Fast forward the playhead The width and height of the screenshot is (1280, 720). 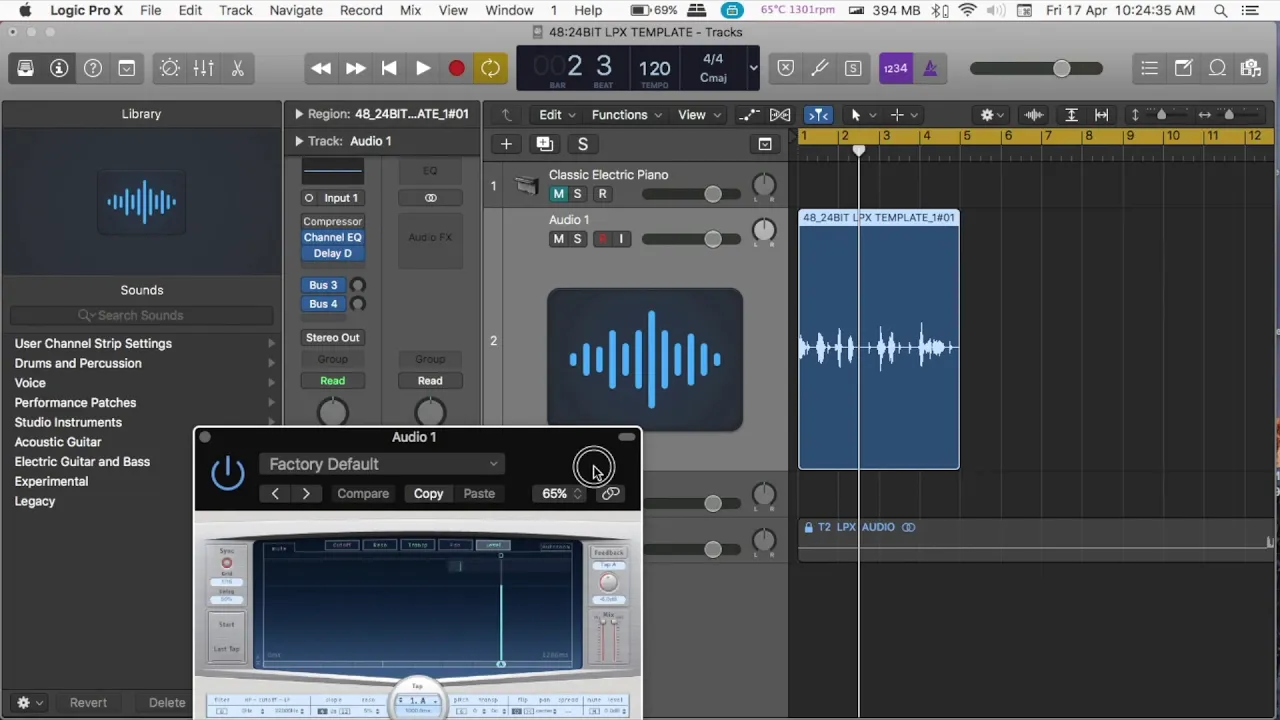coord(355,68)
